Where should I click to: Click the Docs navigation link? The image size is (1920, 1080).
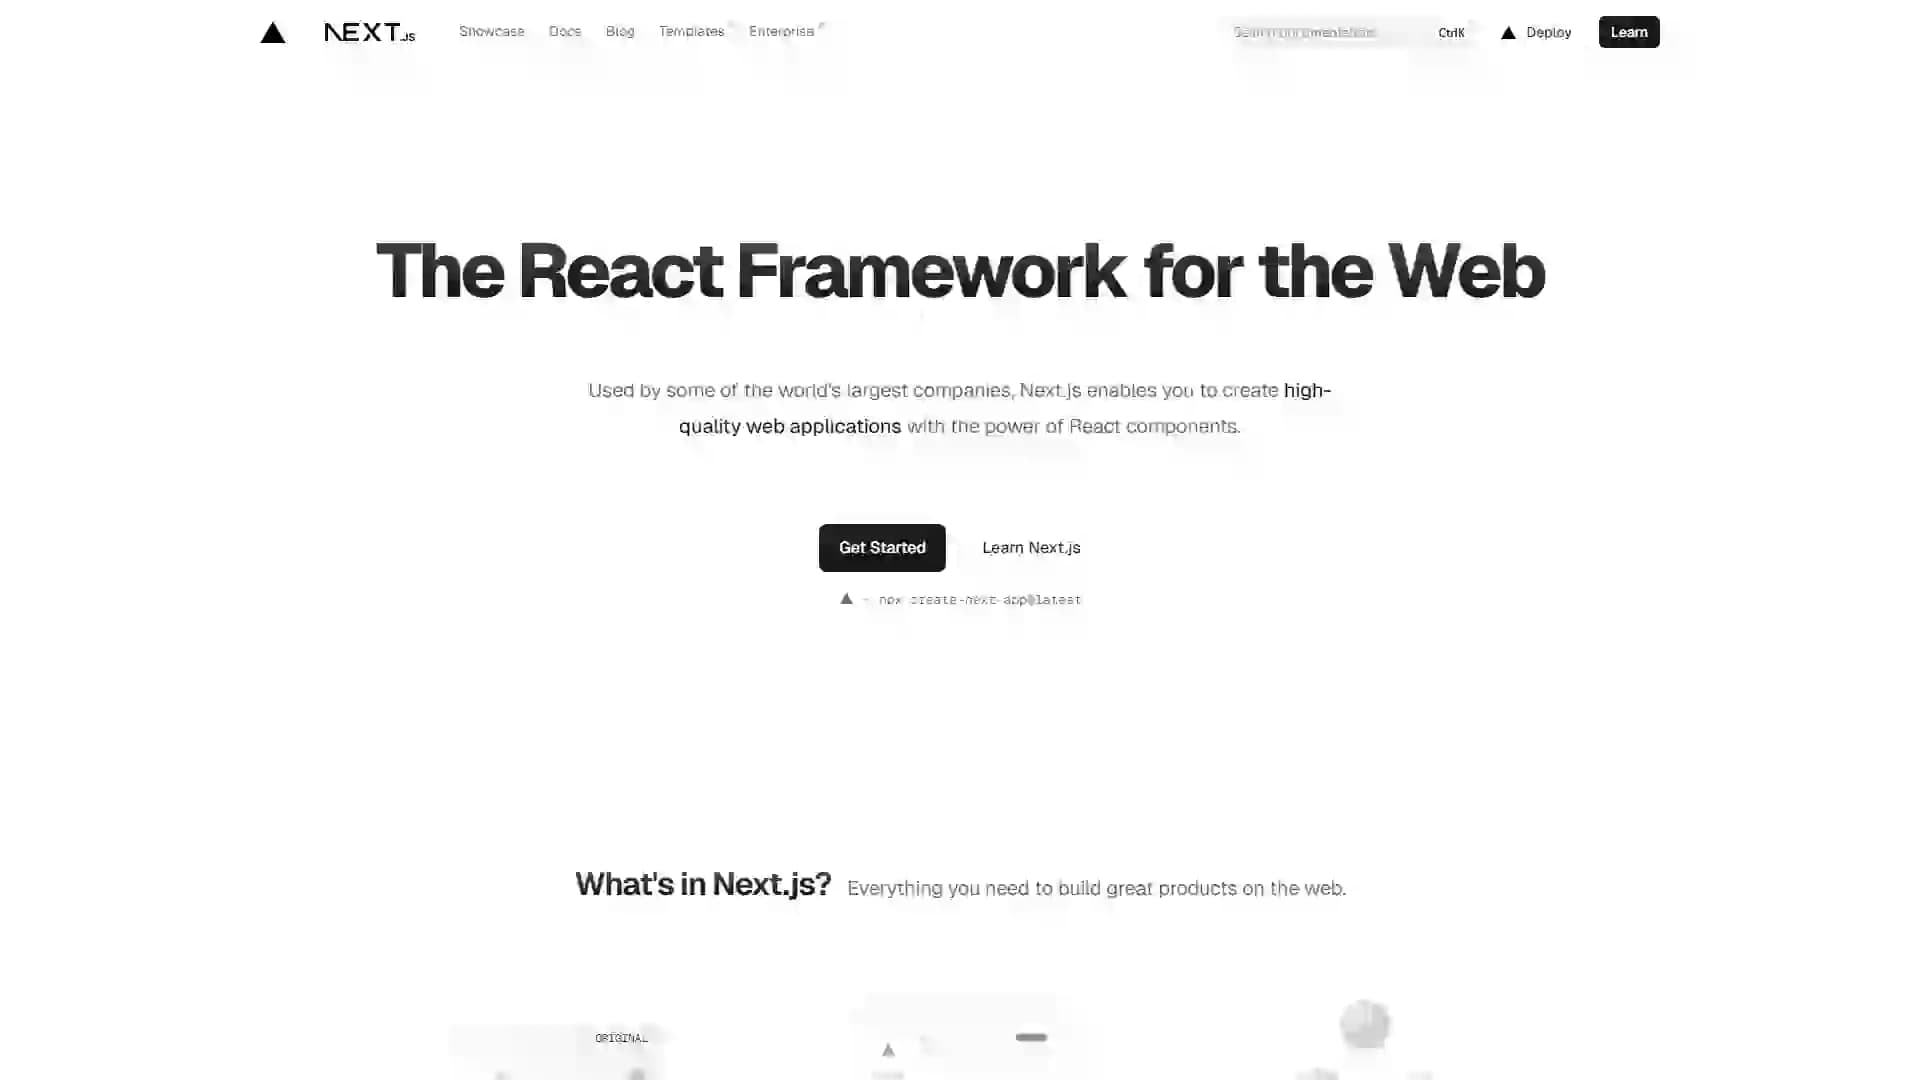(564, 32)
